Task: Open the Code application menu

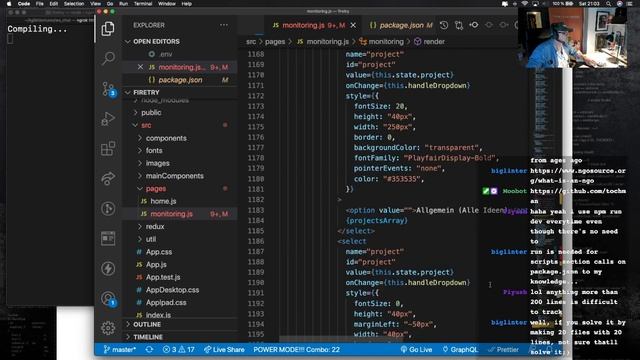Action: pyautogui.click(x=24, y=4)
